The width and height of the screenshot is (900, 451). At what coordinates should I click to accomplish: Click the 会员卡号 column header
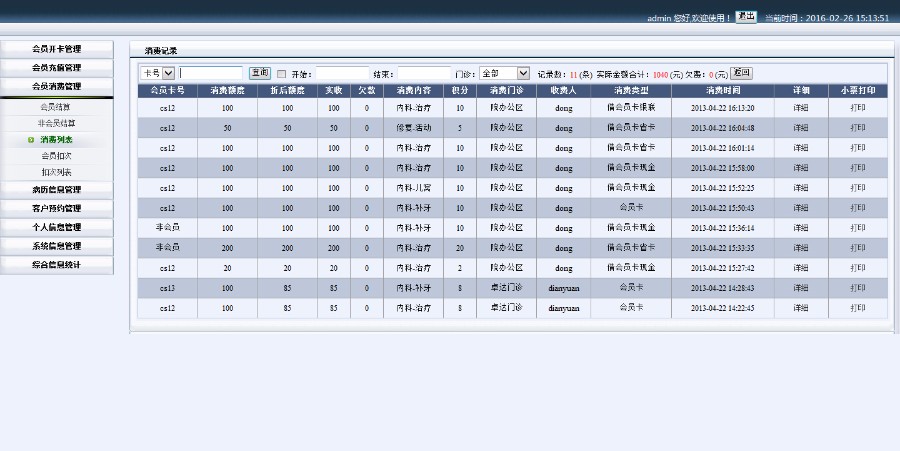click(x=167, y=91)
